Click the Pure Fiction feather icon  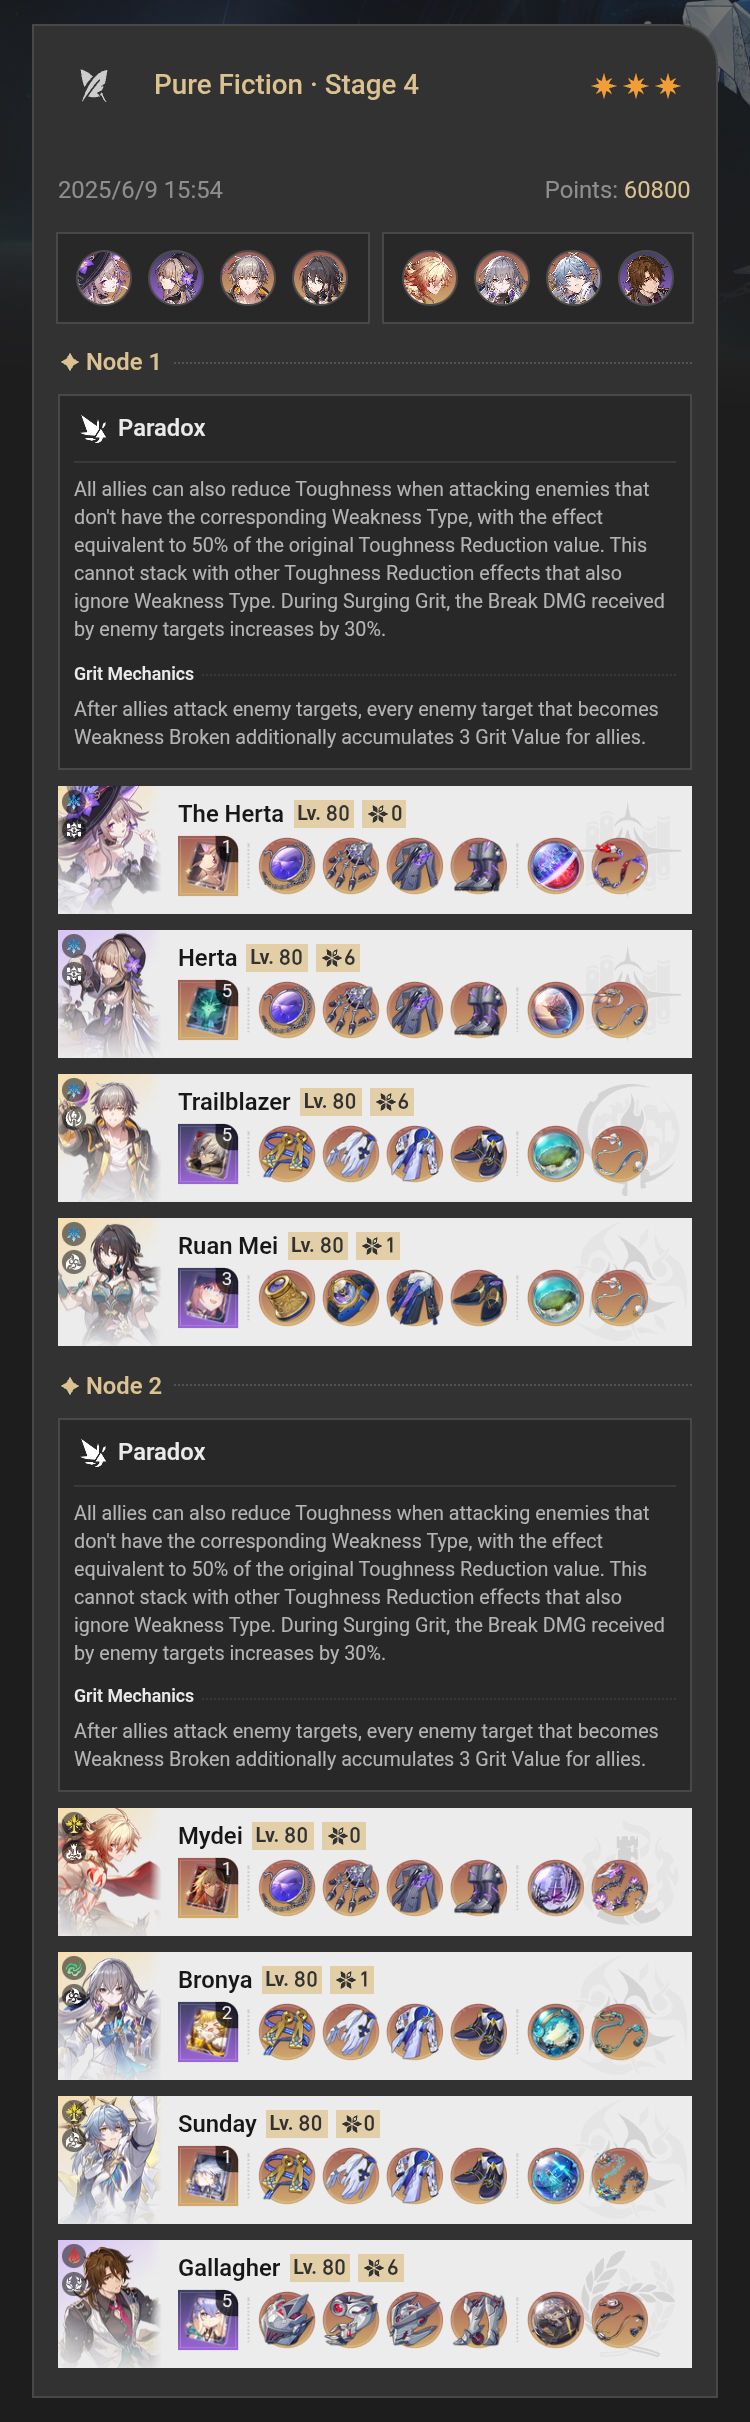(94, 86)
